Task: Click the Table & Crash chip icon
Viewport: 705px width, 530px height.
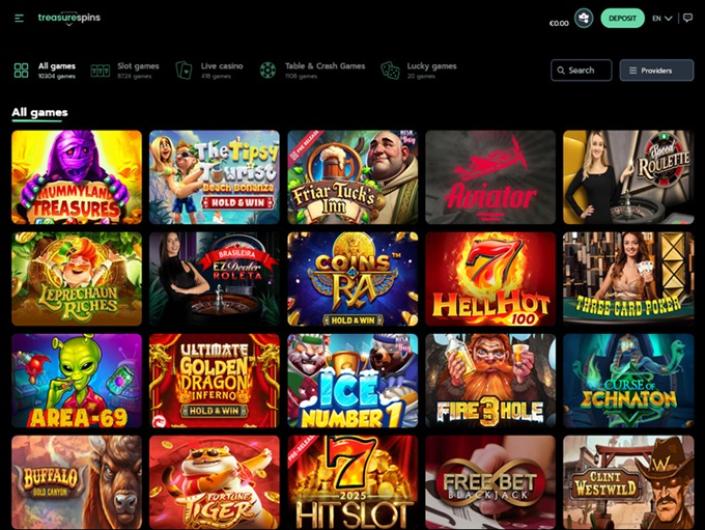Action: (x=268, y=71)
